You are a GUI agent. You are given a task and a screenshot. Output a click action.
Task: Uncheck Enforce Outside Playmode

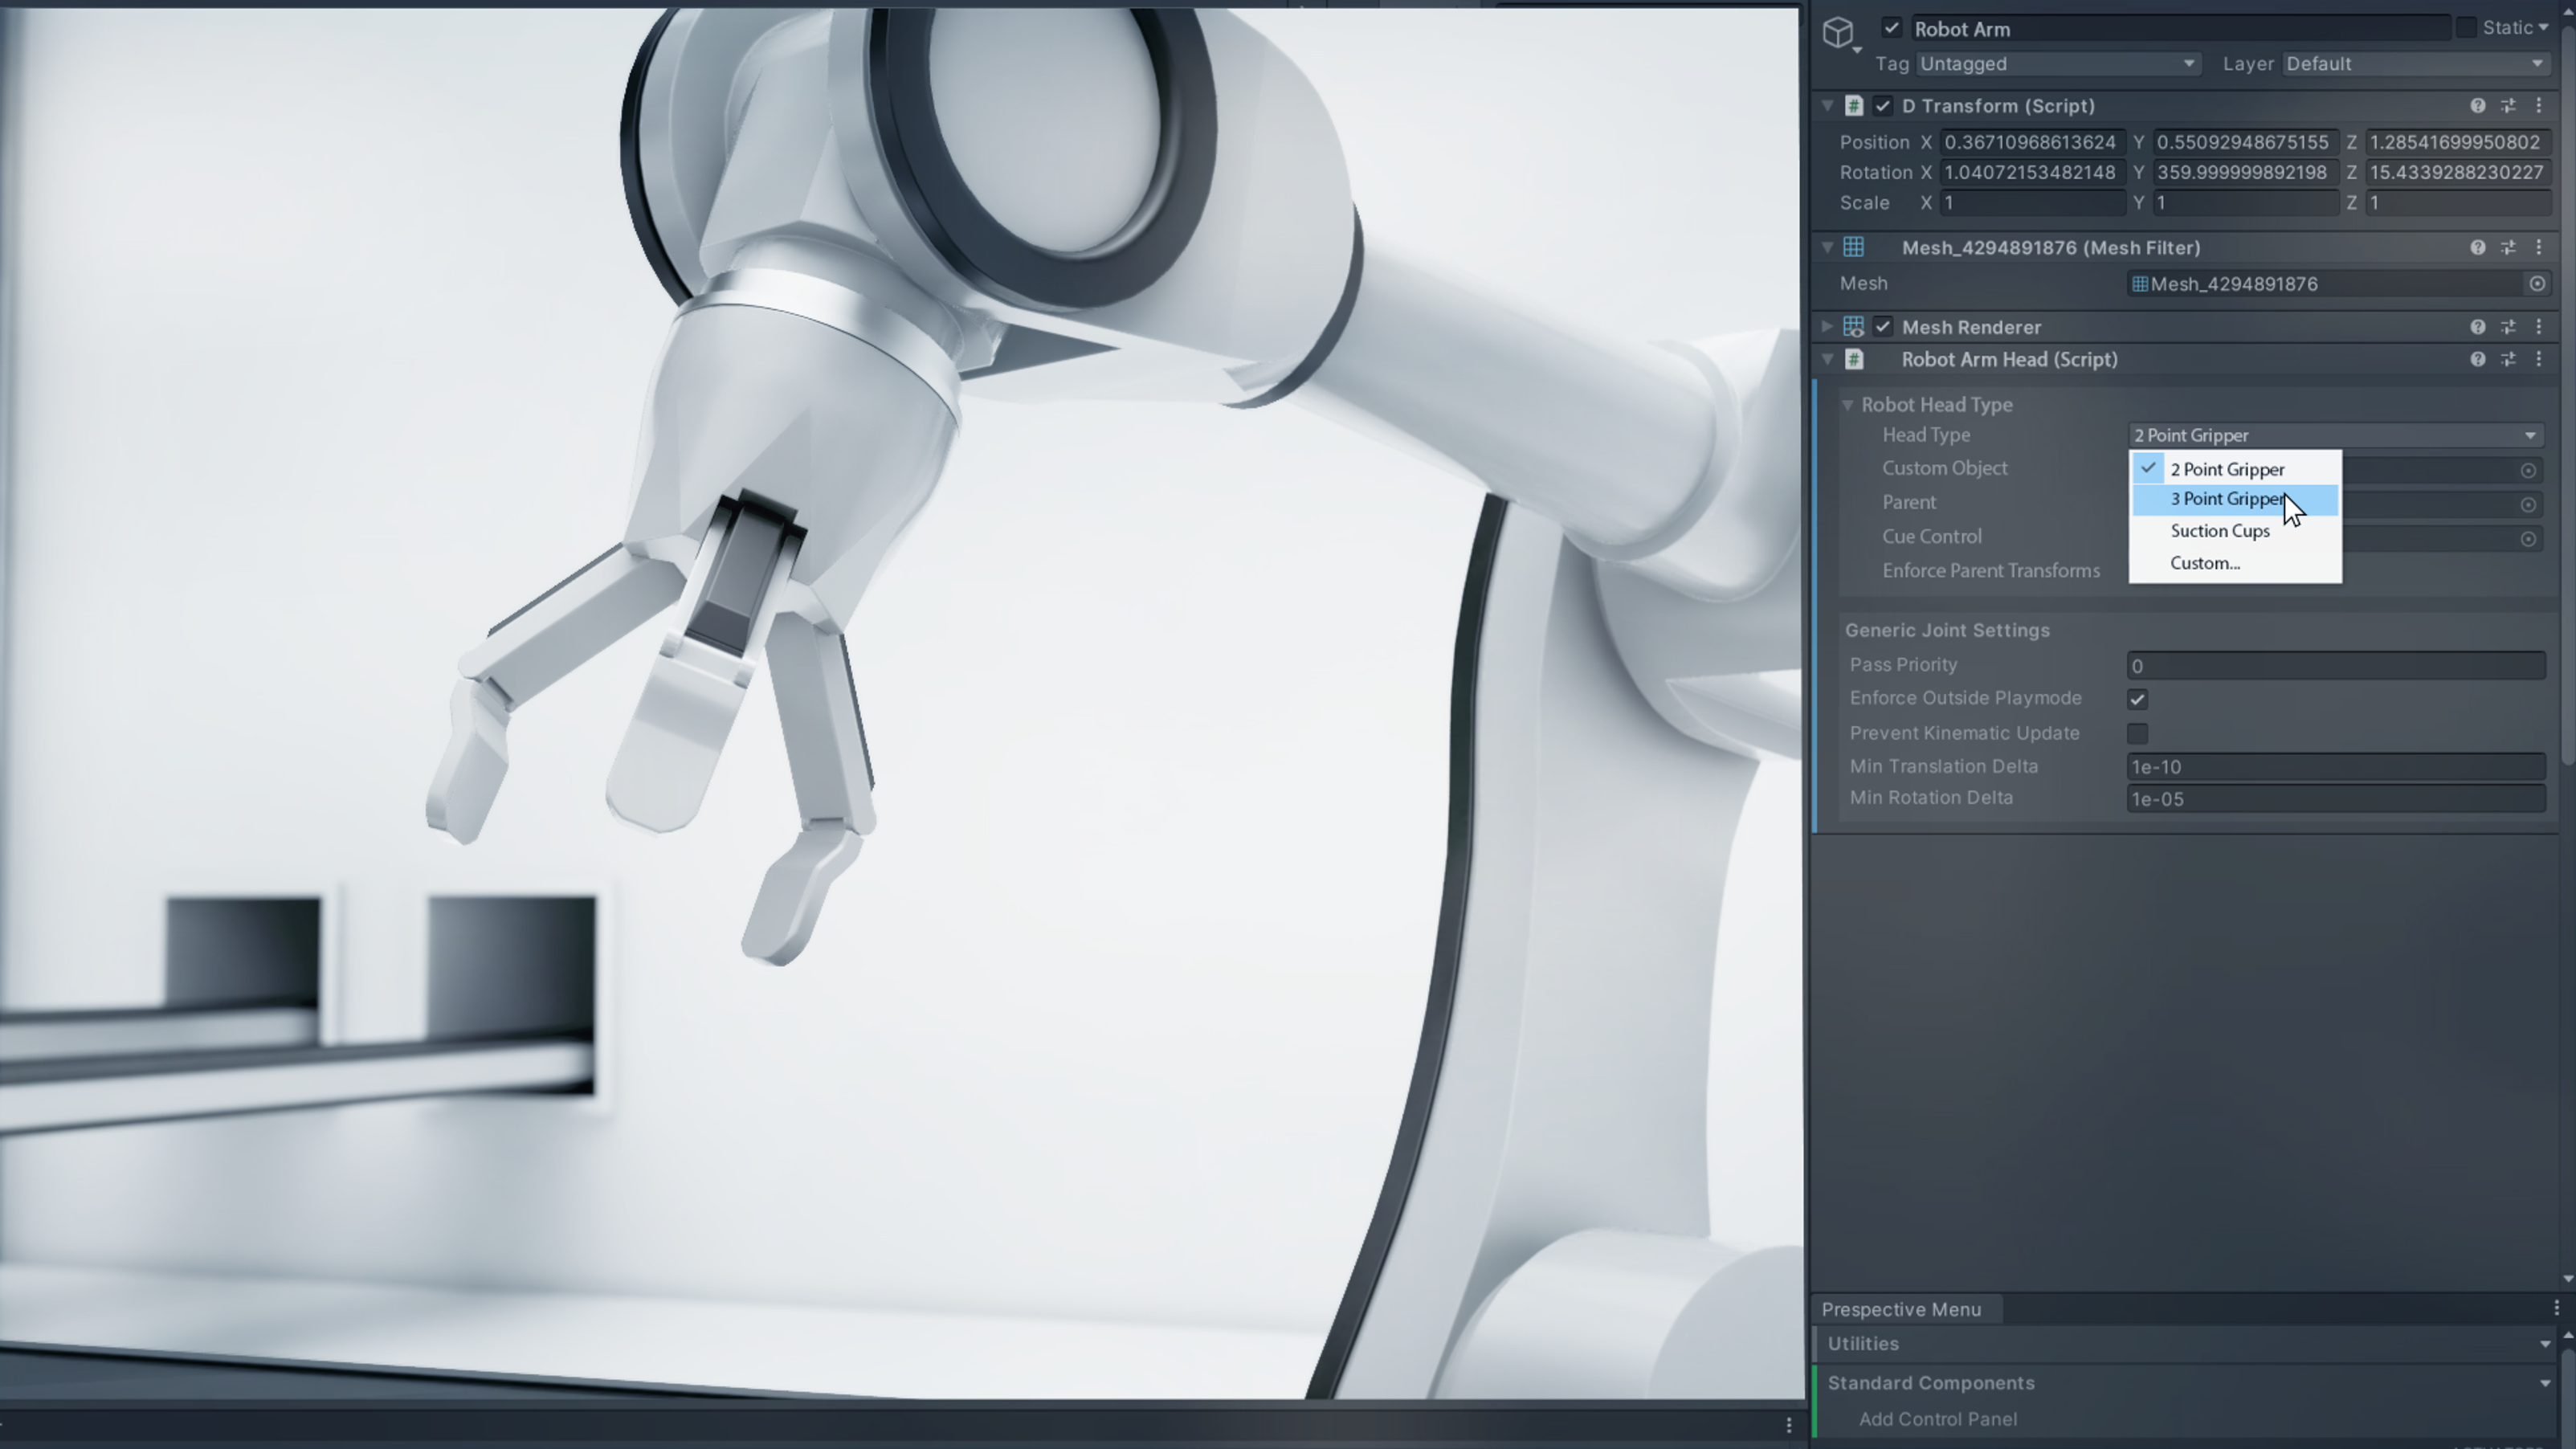click(2137, 699)
